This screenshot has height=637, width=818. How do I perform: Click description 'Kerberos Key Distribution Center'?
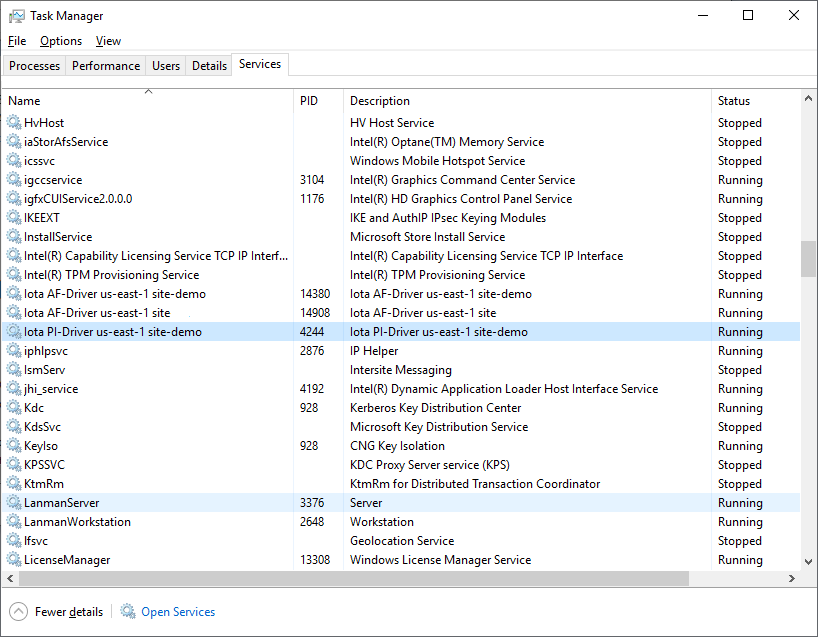click(x=436, y=407)
